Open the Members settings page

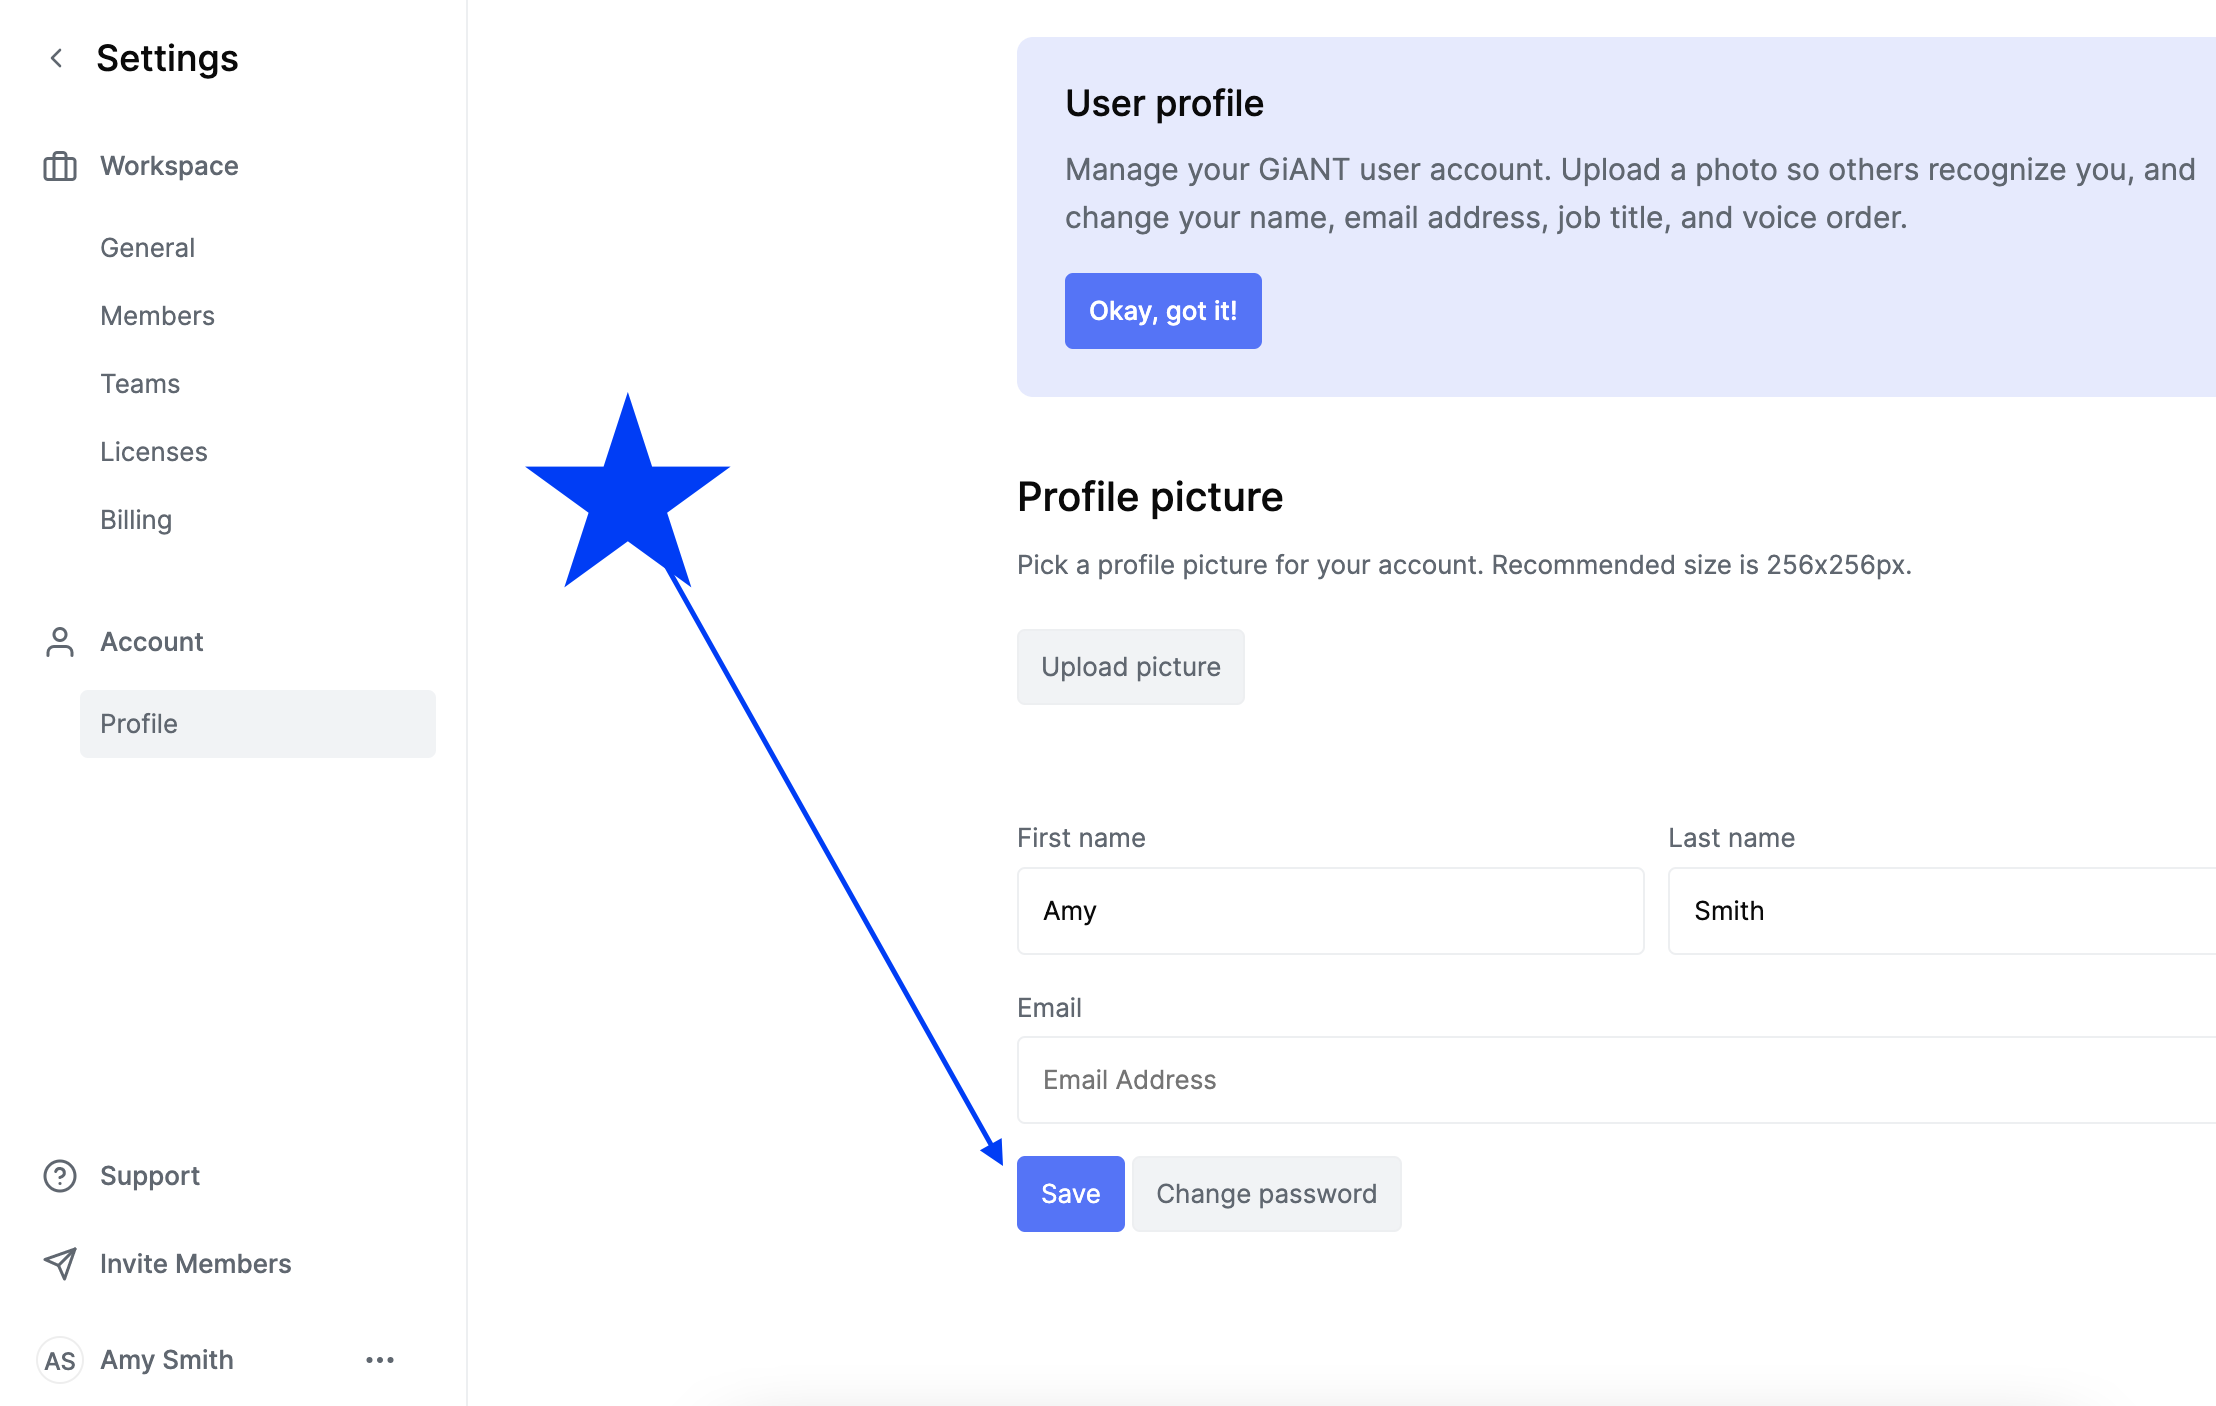[157, 316]
